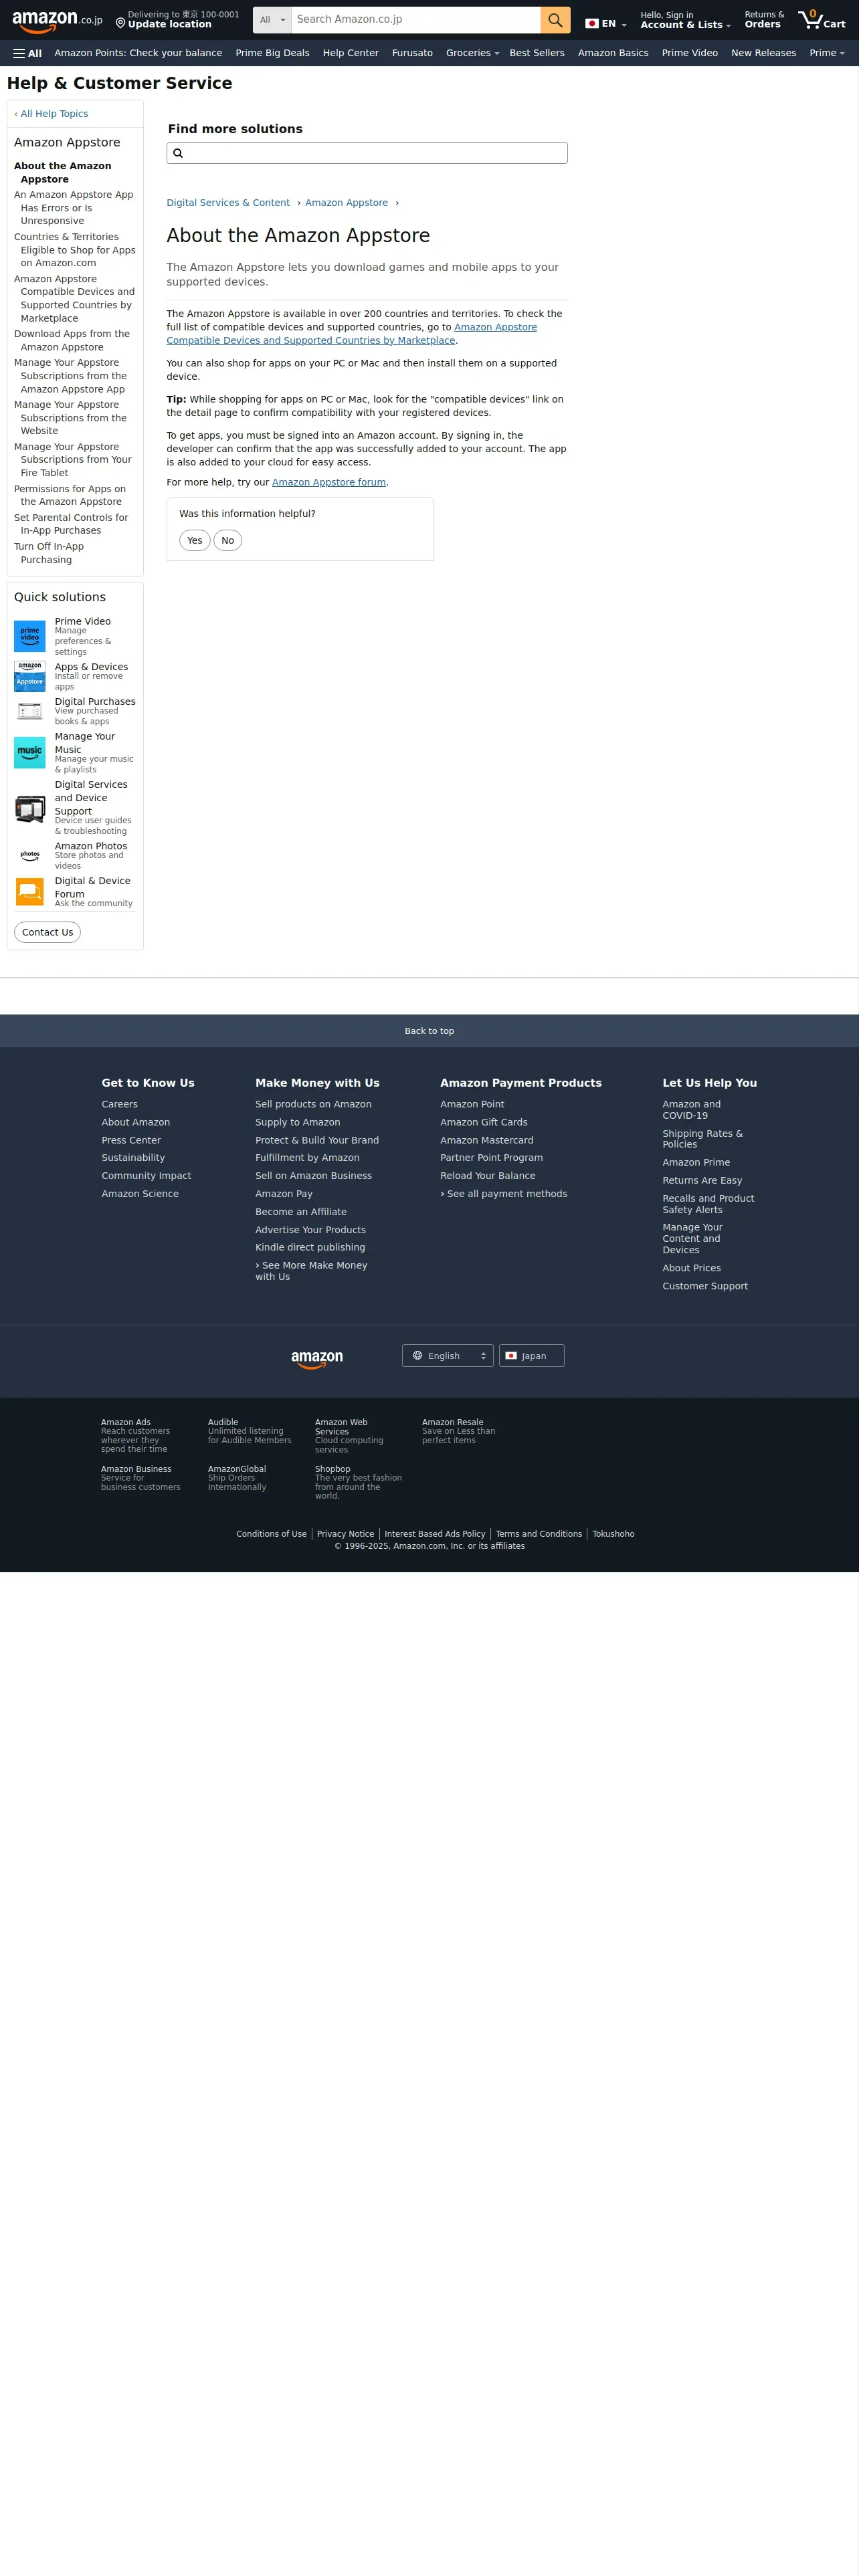Open Permissions for Apps on the Amazon Appstore
The width and height of the screenshot is (859, 2576).
pyautogui.click(x=70, y=495)
